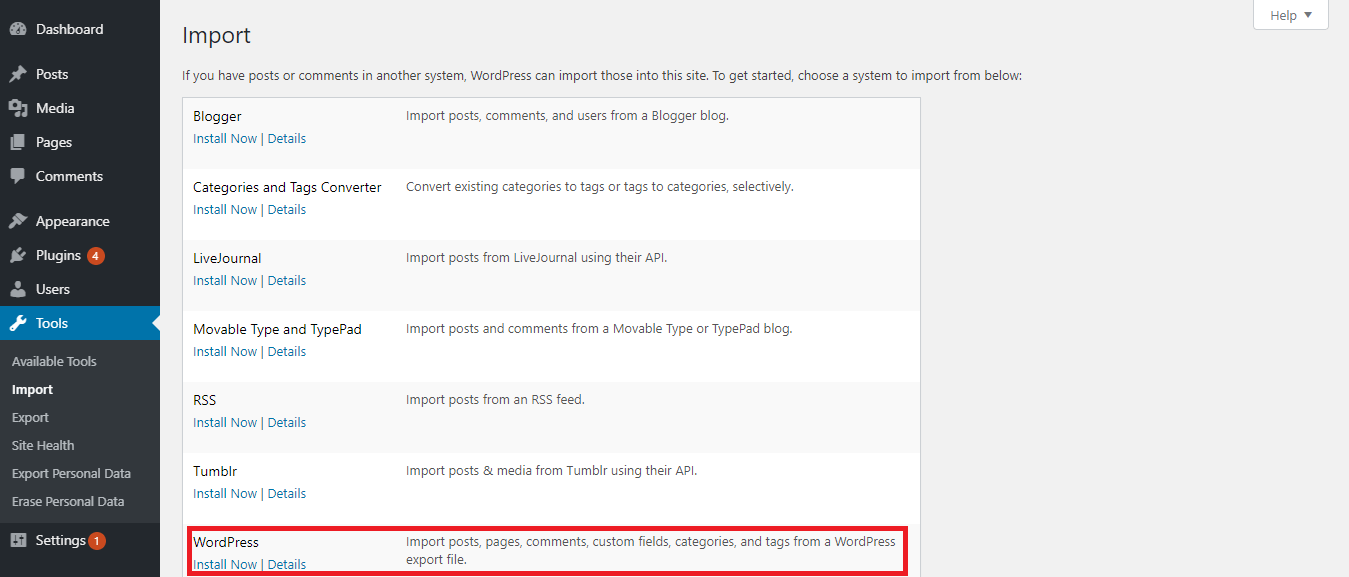Click the Movable Type and TypePad name
1349x577 pixels.
click(277, 329)
